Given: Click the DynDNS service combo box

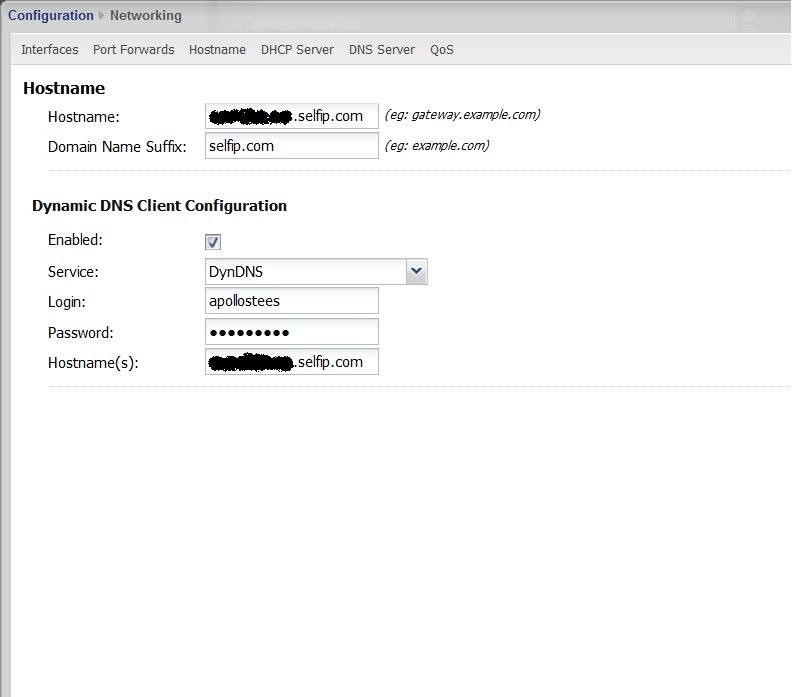Looking at the screenshot, I should pyautogui.click(x=316, y=271).
